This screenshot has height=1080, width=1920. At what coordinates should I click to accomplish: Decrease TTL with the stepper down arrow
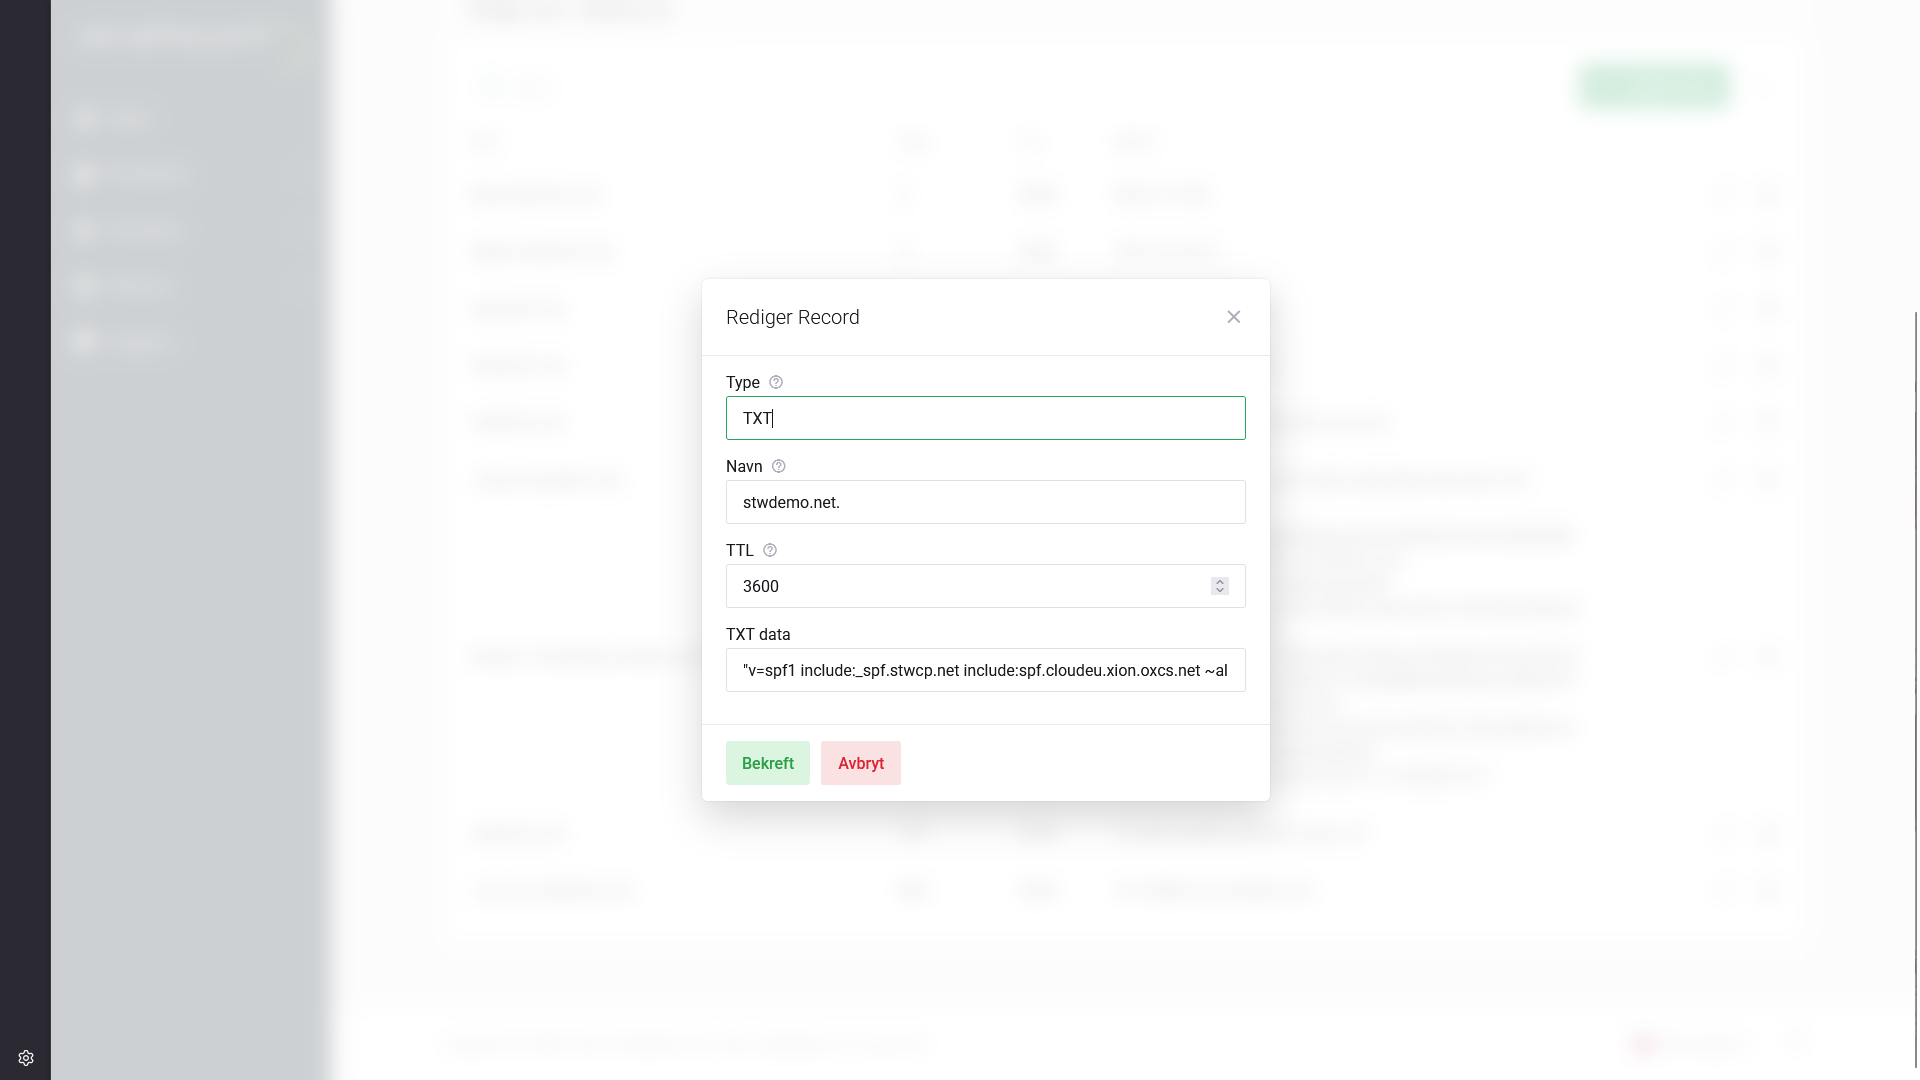[1220, 591]
